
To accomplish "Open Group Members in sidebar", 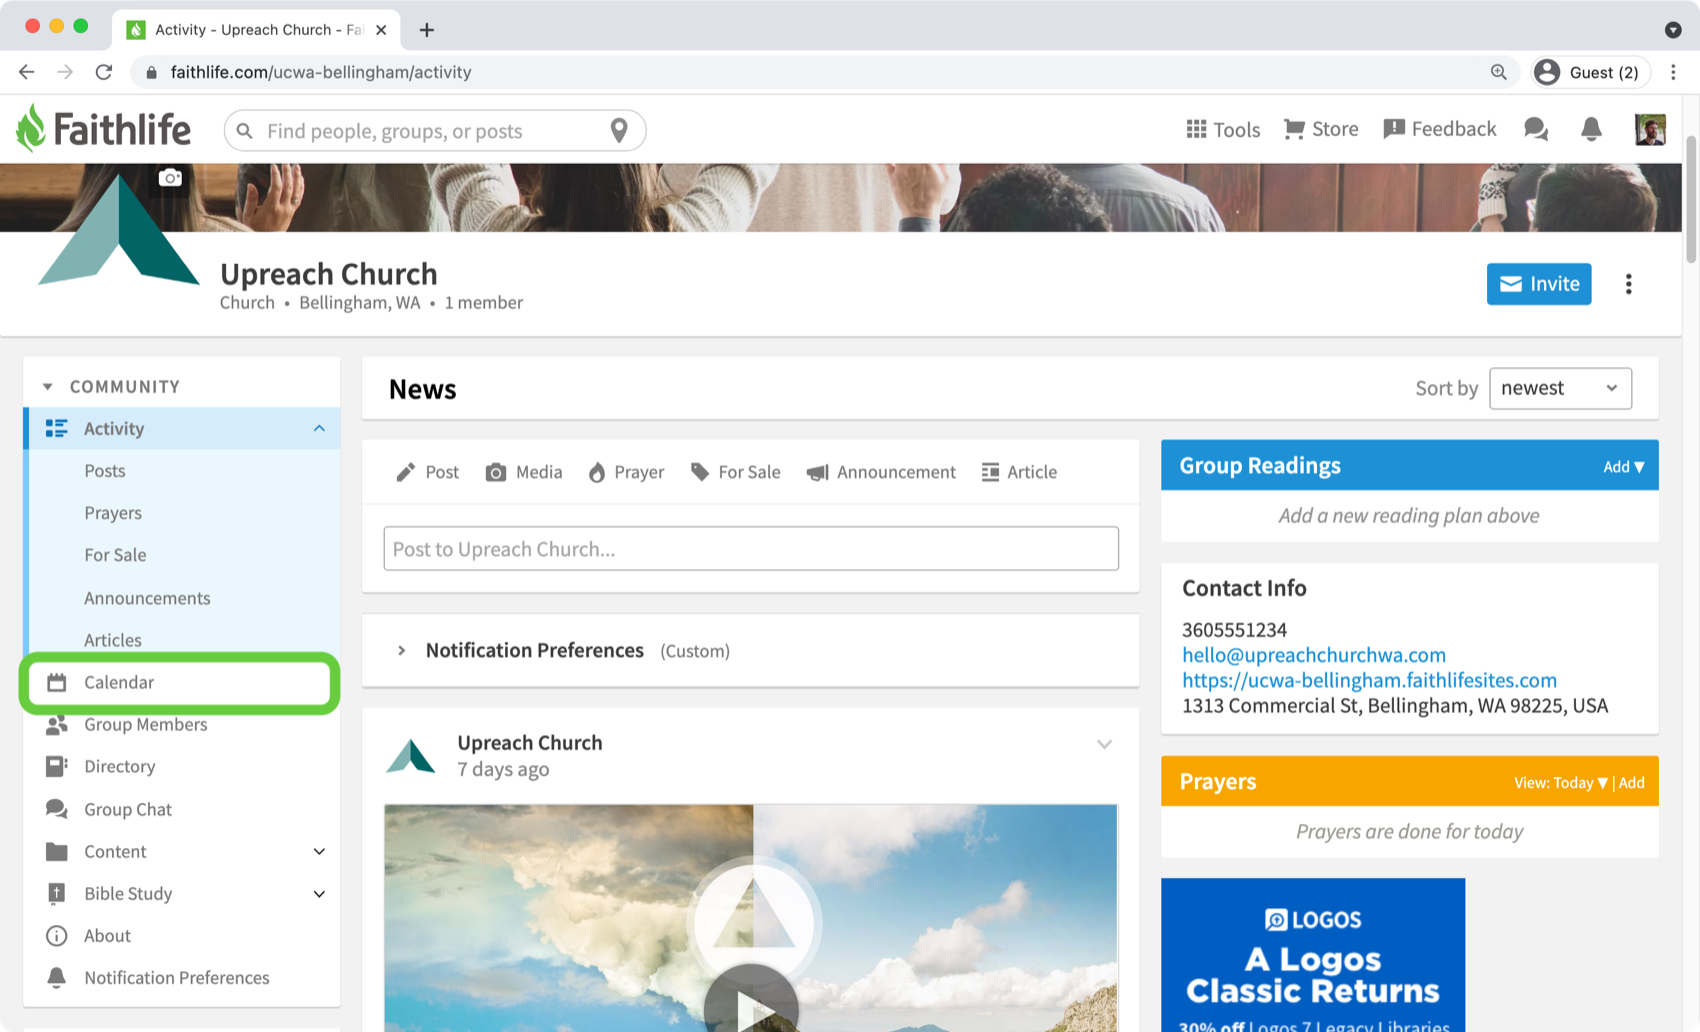I will point(145,724).
